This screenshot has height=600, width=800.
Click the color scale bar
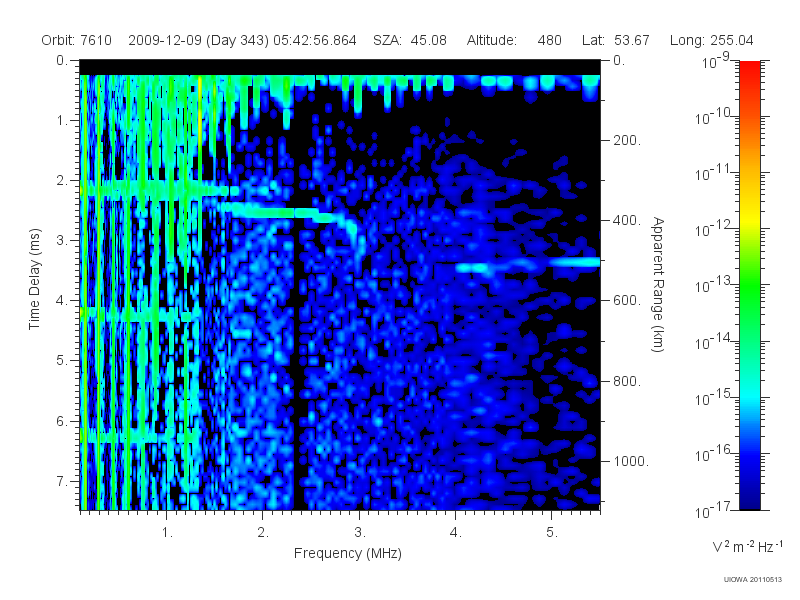750,285
